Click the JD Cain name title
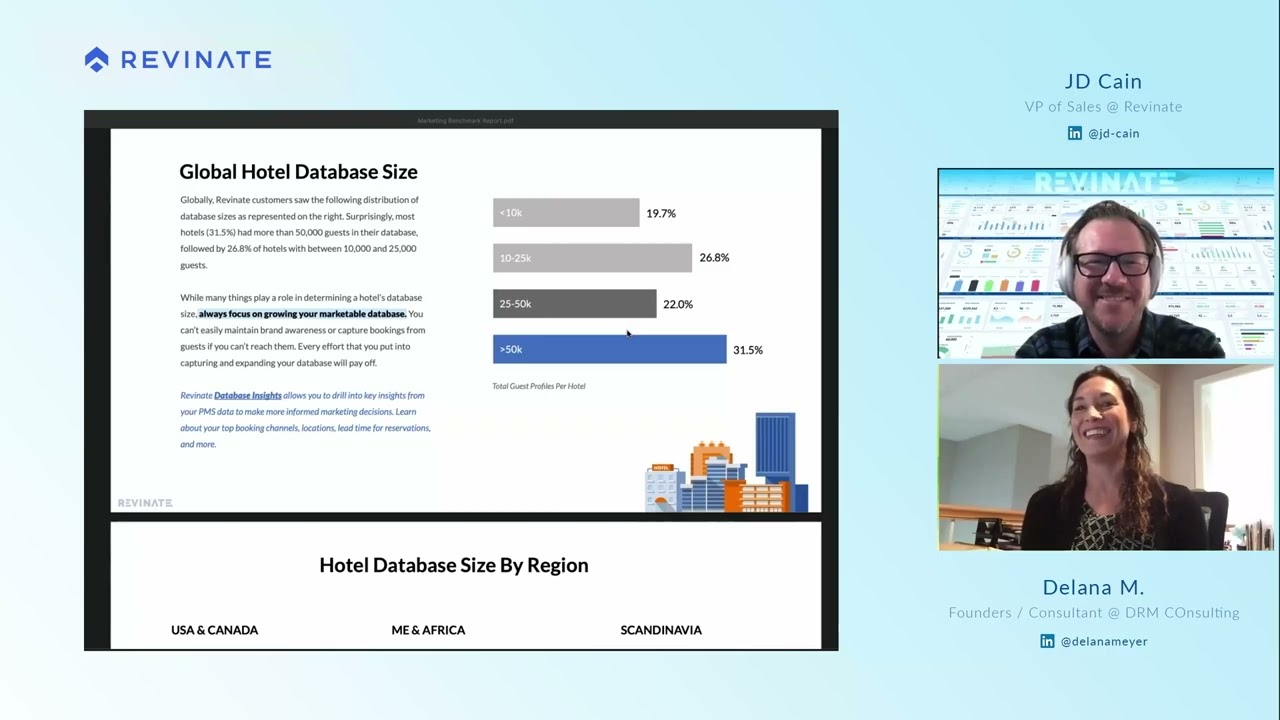 (x=1104, y=82)
